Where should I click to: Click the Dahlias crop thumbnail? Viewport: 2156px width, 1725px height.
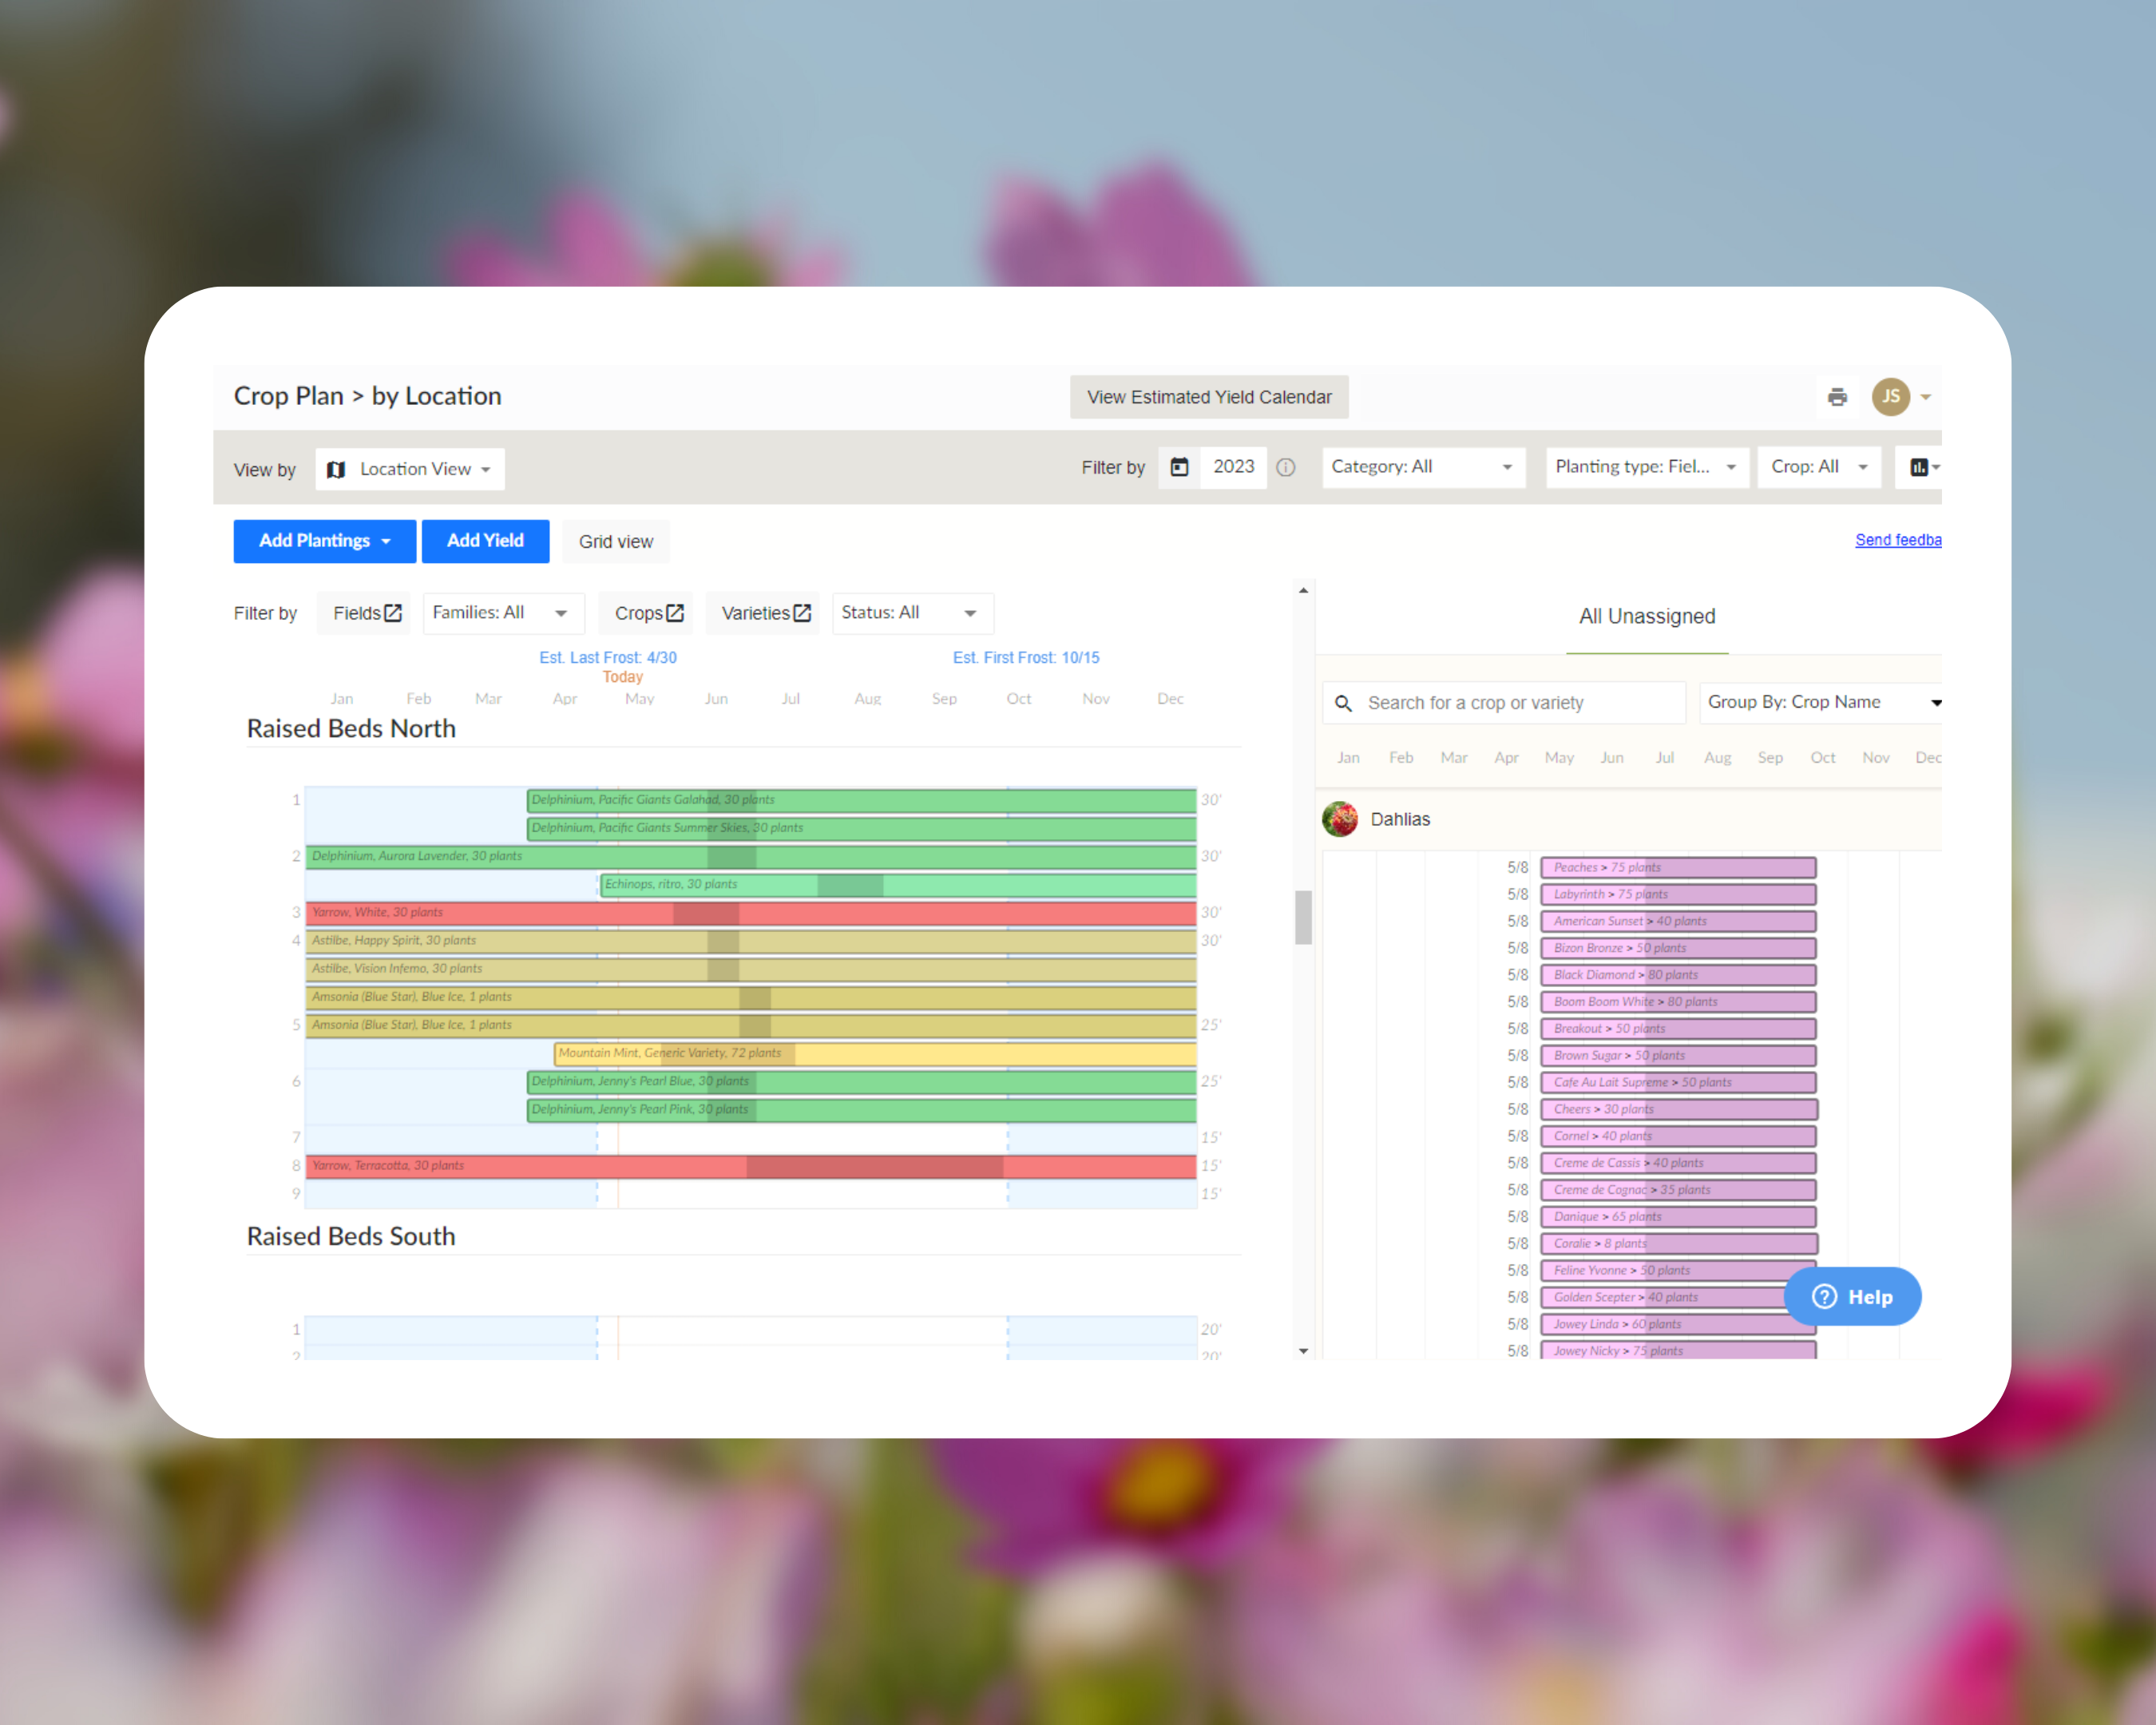(1340, 819)
